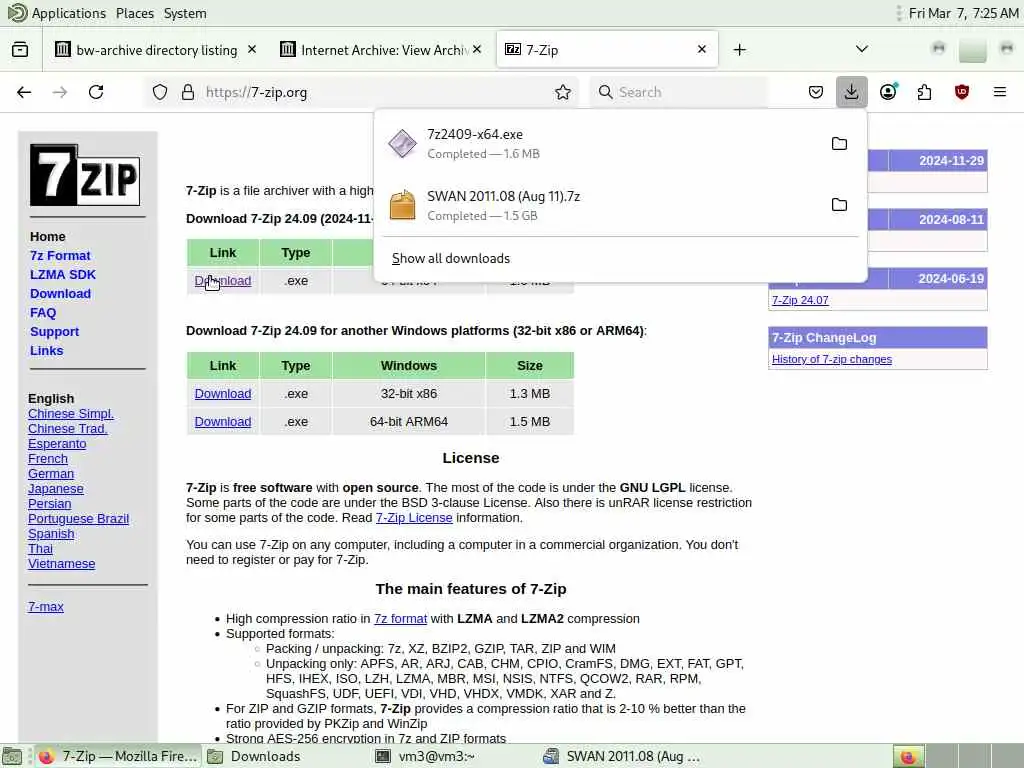Screen dimensions: 1024x768
Task: Switch to the Internet Archive: View Archive tab
Action: (x=384, y=50)
